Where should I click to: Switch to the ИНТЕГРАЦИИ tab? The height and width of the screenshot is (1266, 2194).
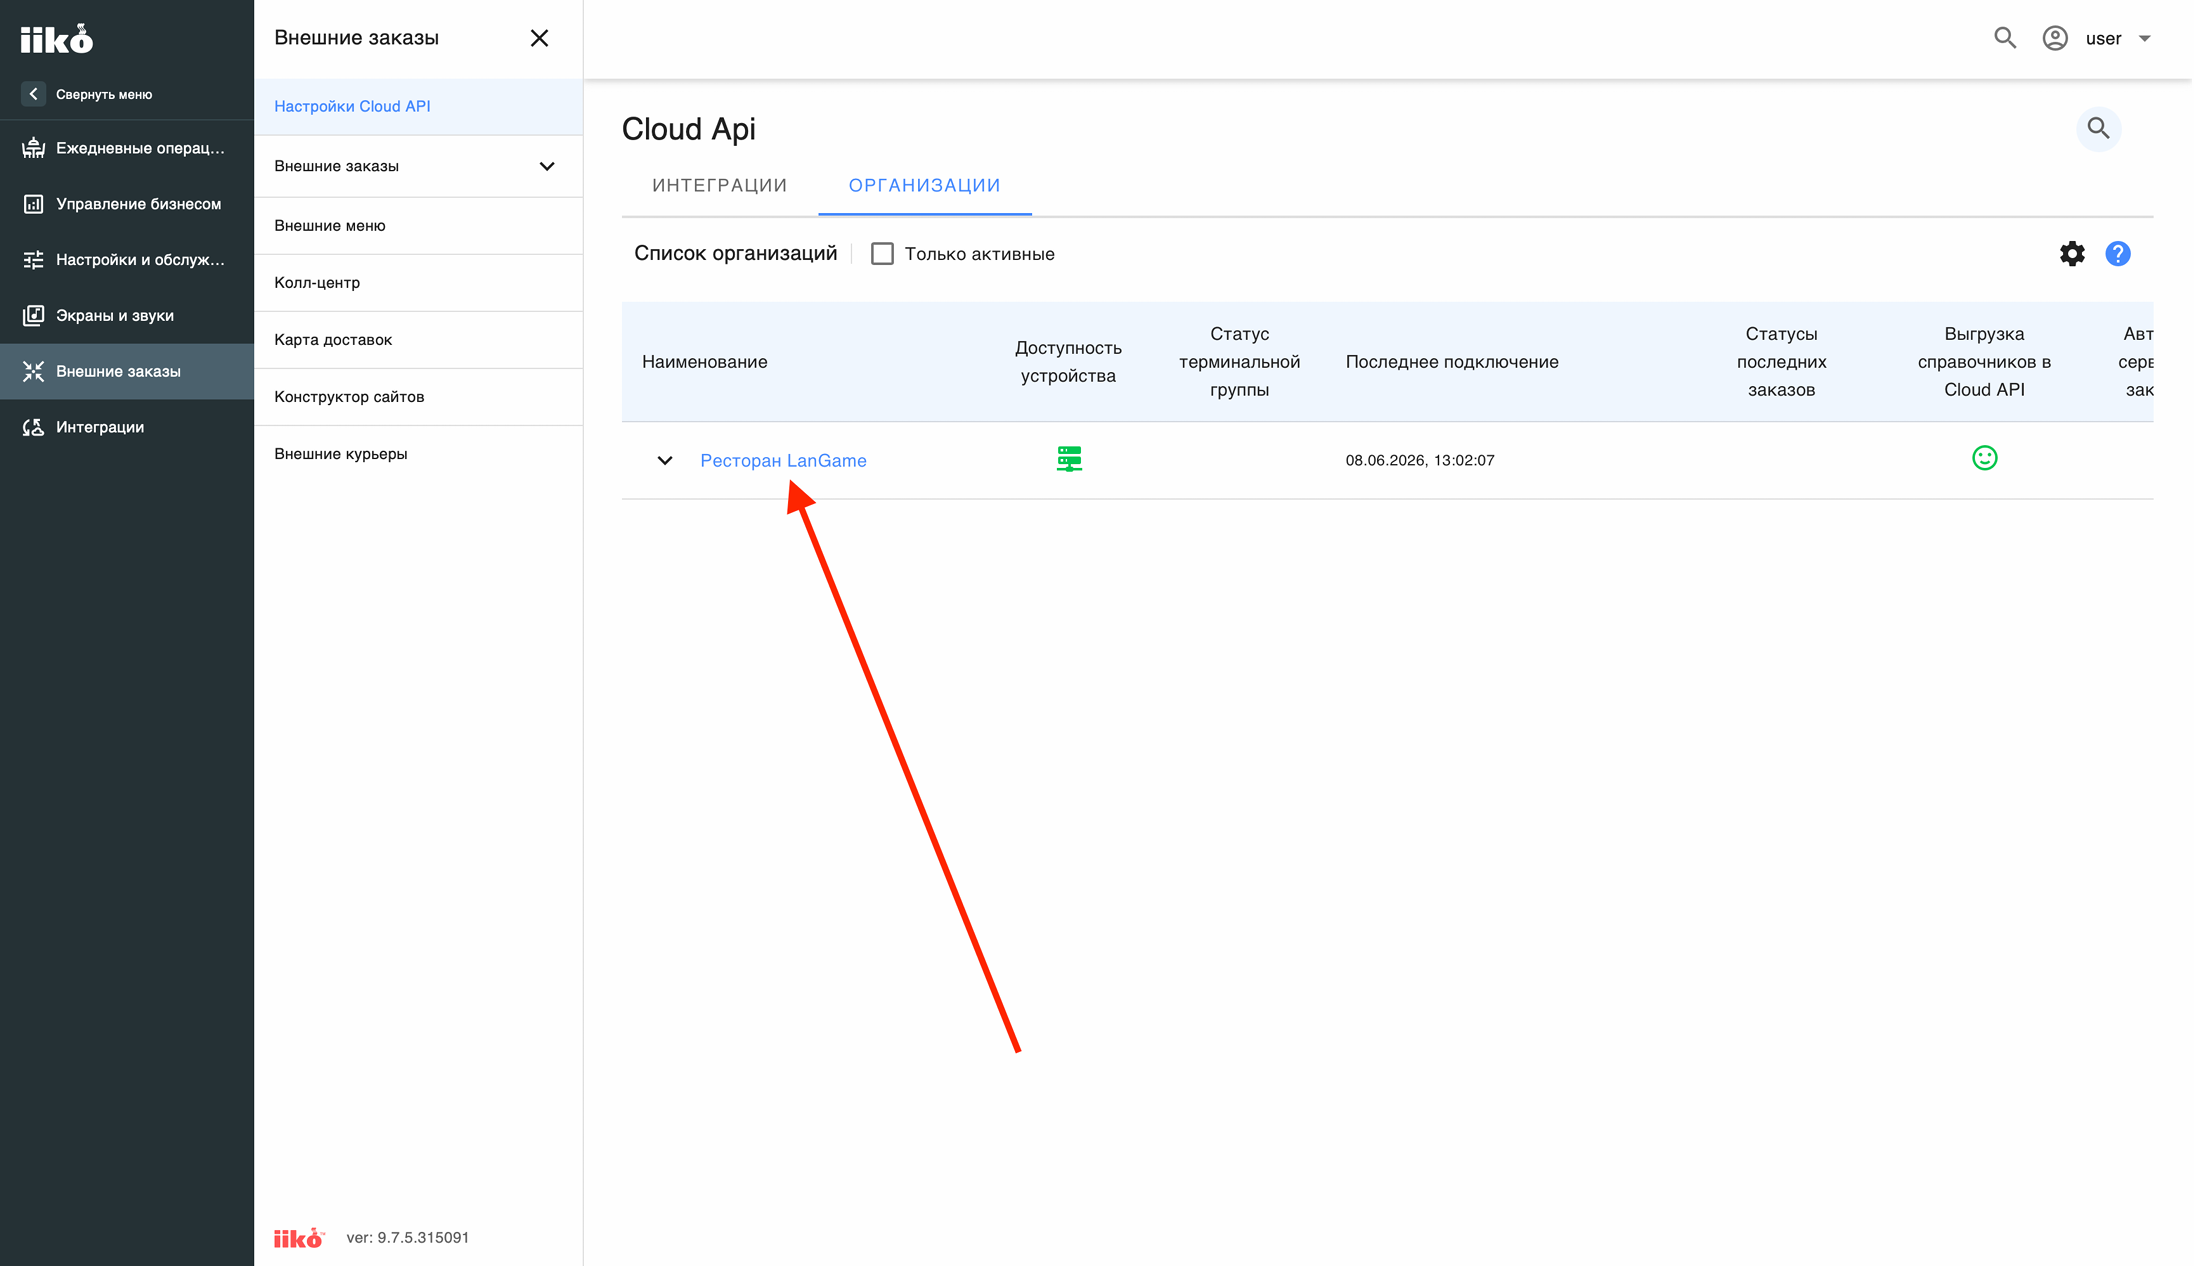coord(720,186)
